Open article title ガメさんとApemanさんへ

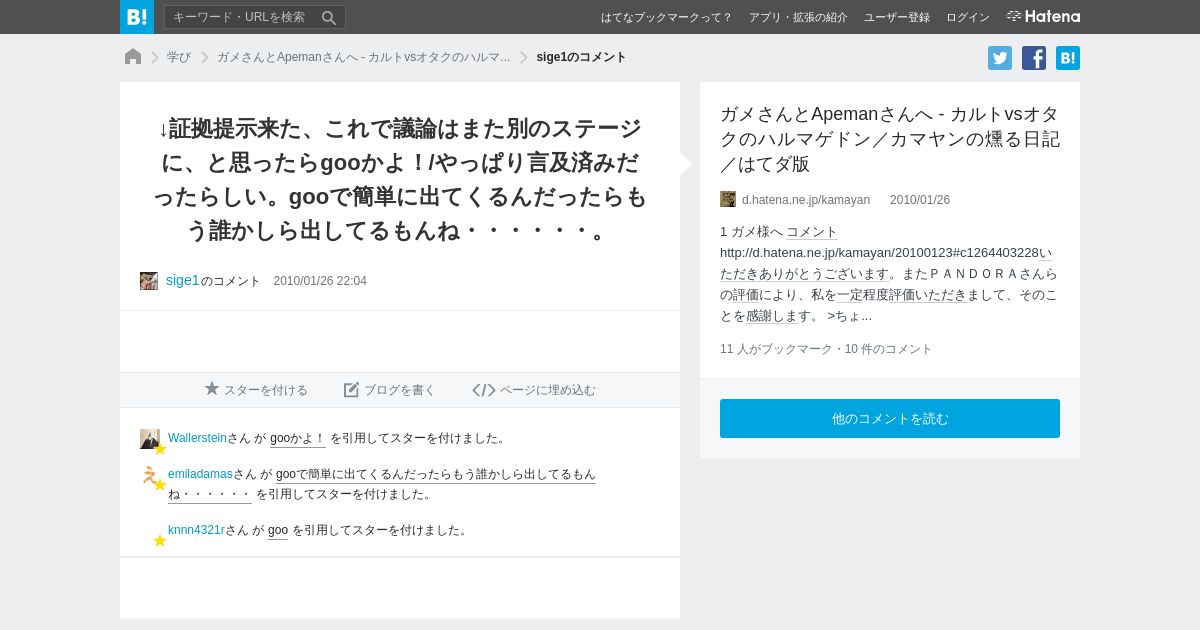(890, 139)
